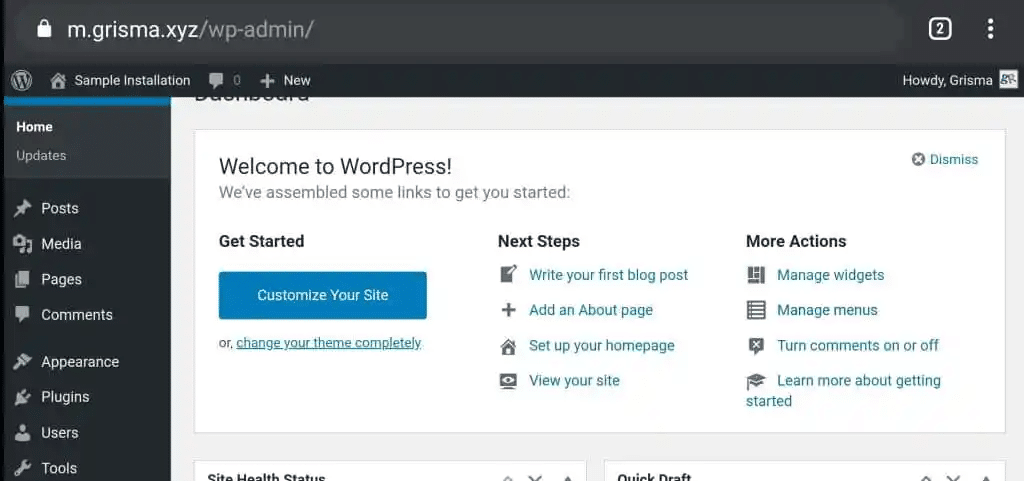Toggle the Quick Draft panel triangle
The image size is (1024, 481).
click(x=985, y=478)
